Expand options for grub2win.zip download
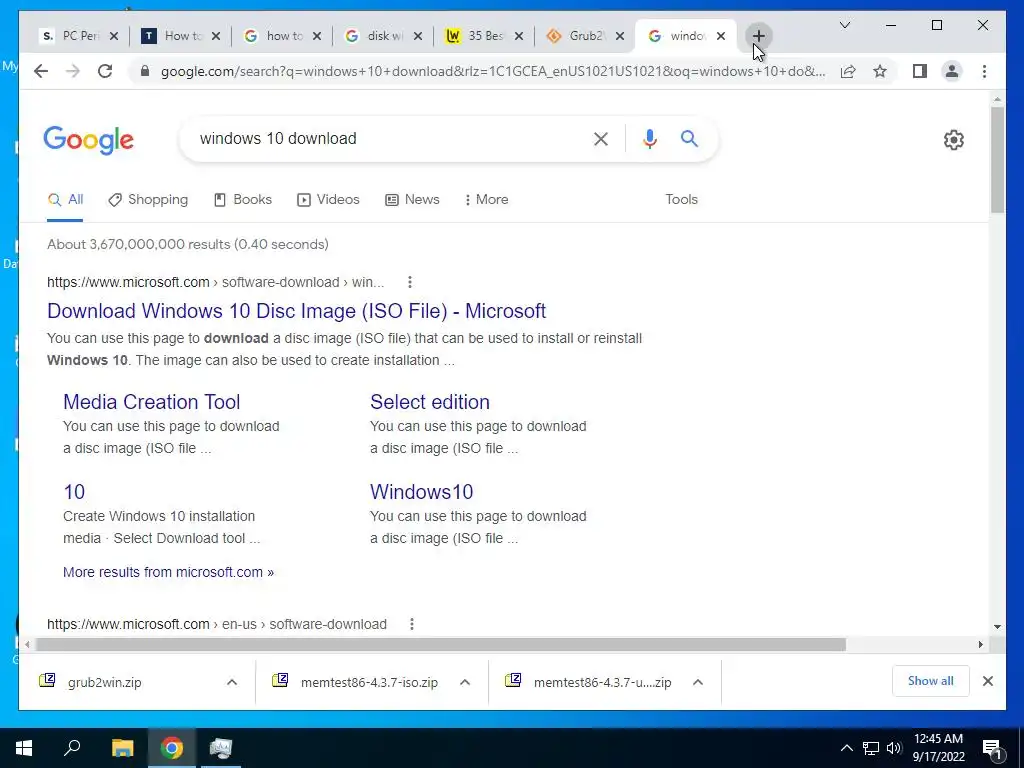Image resolution: width=1024 pixels, height=768 pixels. click(x=232, y=682)
